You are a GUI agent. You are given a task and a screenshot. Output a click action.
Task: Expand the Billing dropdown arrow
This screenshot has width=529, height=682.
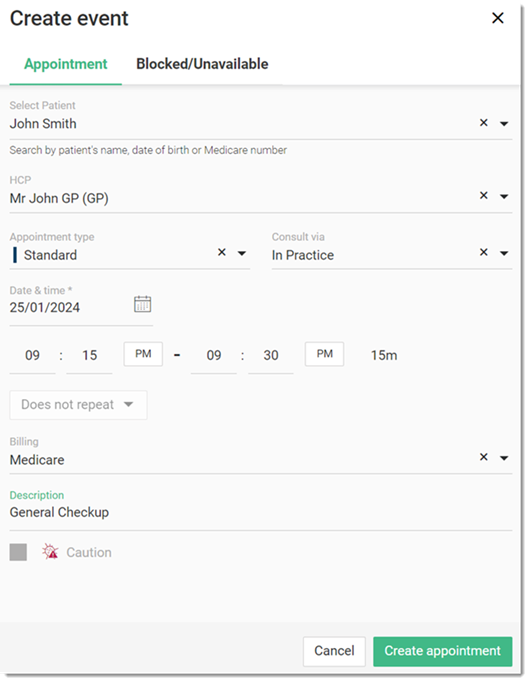[504, 458]
